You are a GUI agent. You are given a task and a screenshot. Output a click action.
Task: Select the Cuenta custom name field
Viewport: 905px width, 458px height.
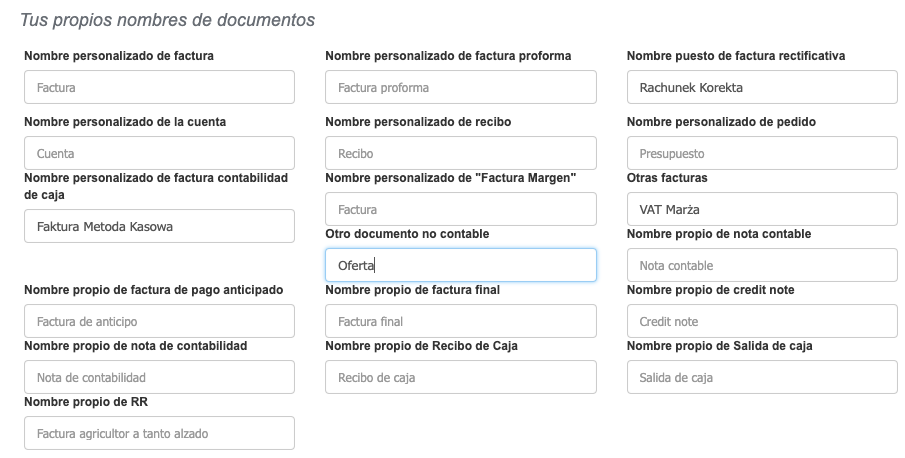[x=159, y=153]
